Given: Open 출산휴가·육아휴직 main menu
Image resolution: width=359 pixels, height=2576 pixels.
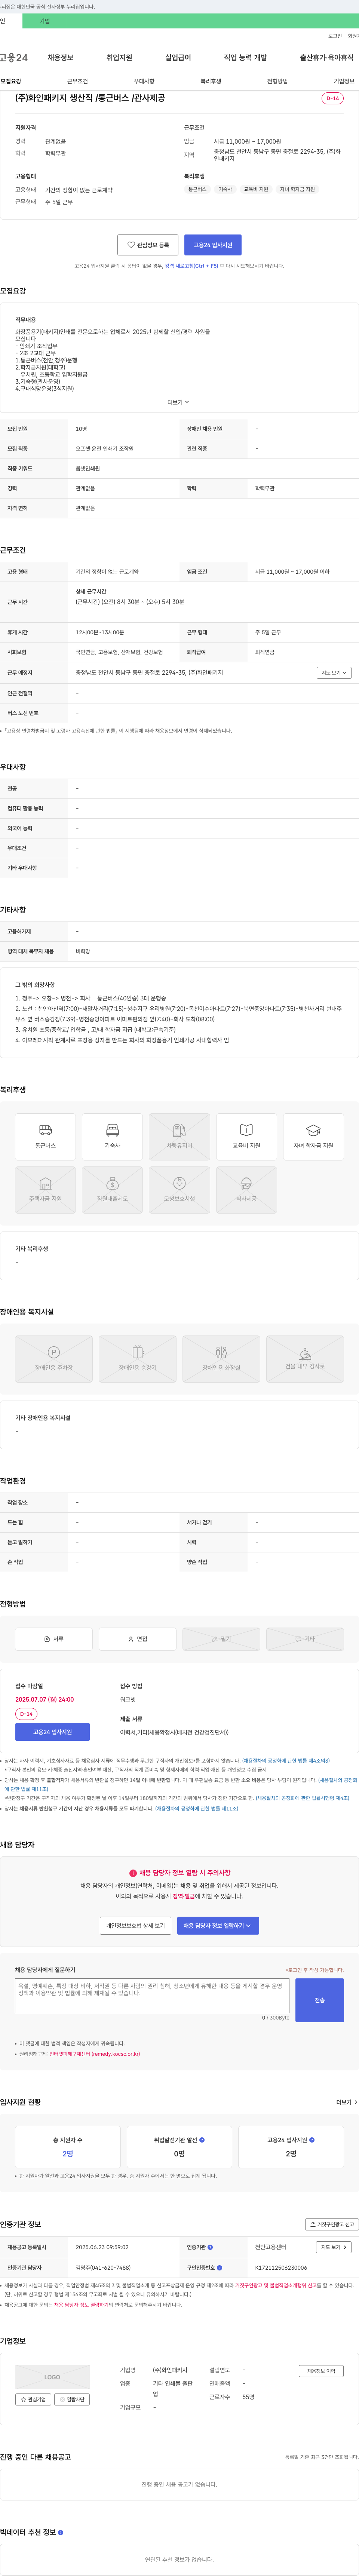Looking at the screenshot, I should (x=327, y=58).
